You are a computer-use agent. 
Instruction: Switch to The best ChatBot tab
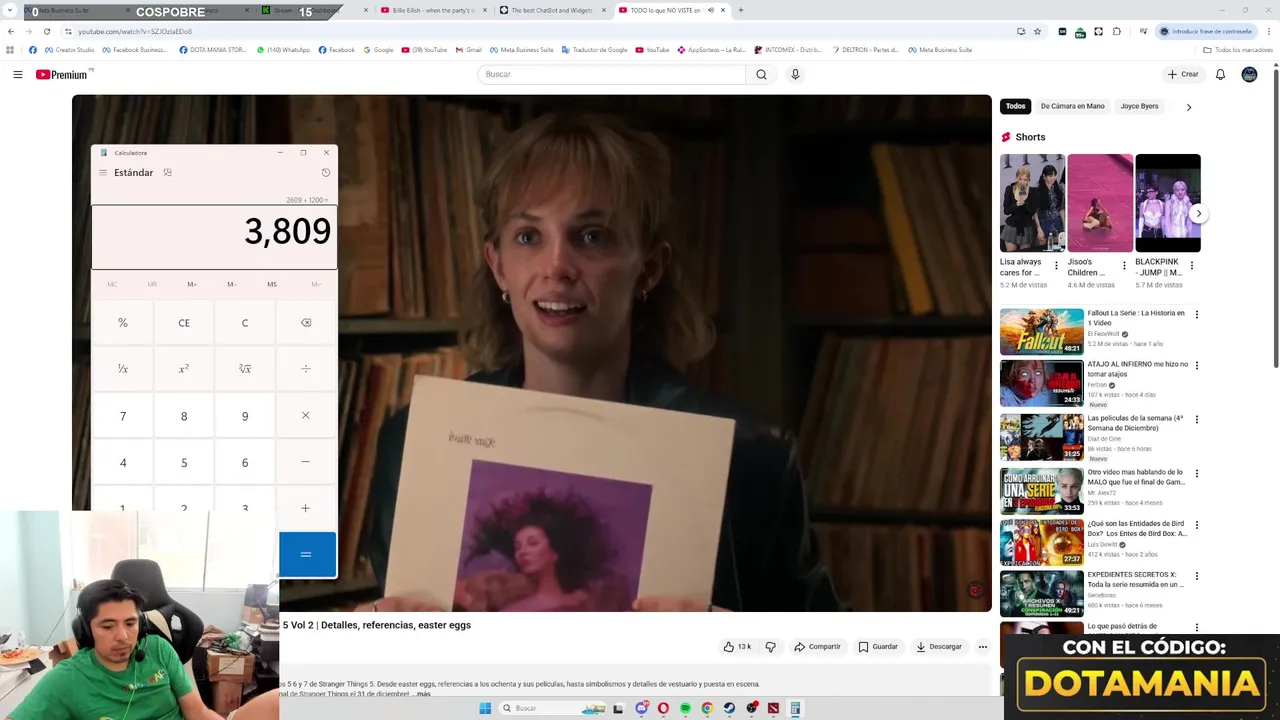coord(550,10)
